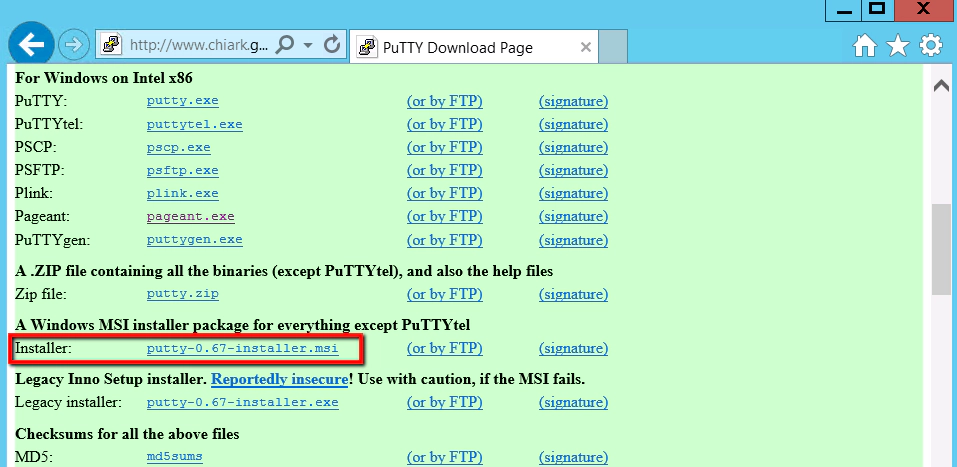Open the Reportedly insecure link
Screen dimensions: 957x467
(280, 379)
